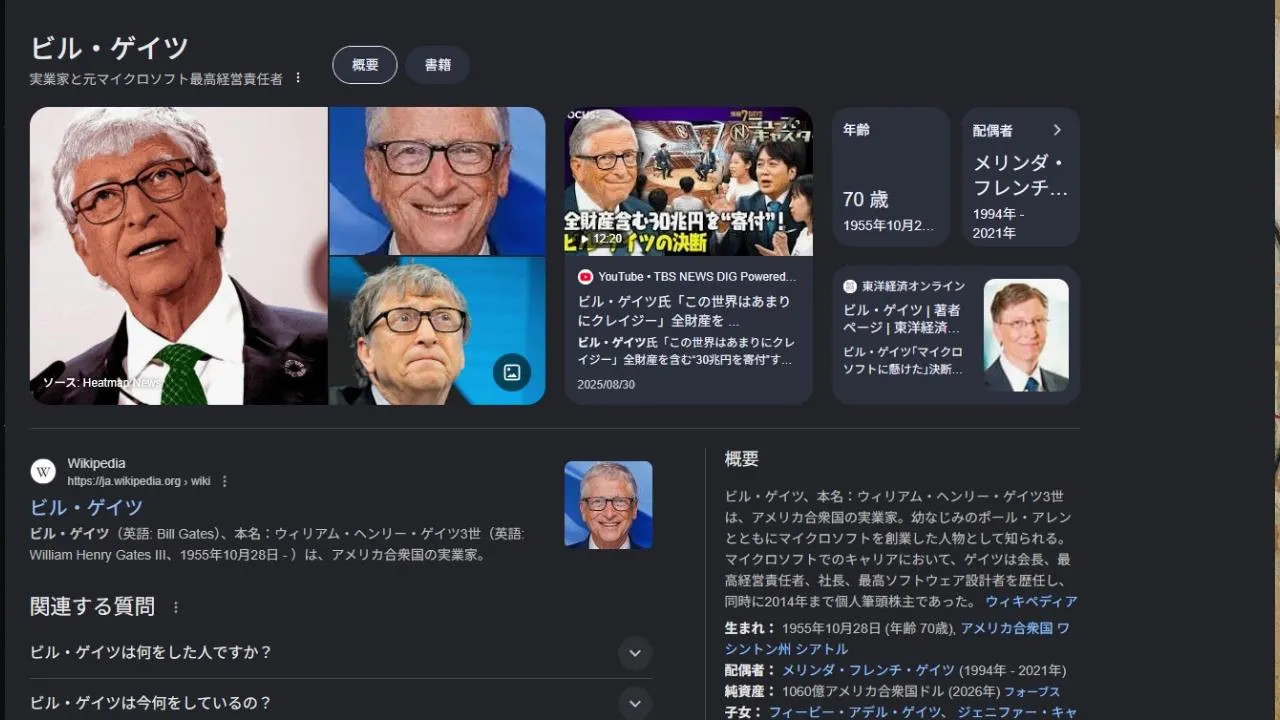This screenshot has width=1280, height=720.
Task: Open the ja.wikipedia.org URL breadcrumb
Action: [139, 481]
